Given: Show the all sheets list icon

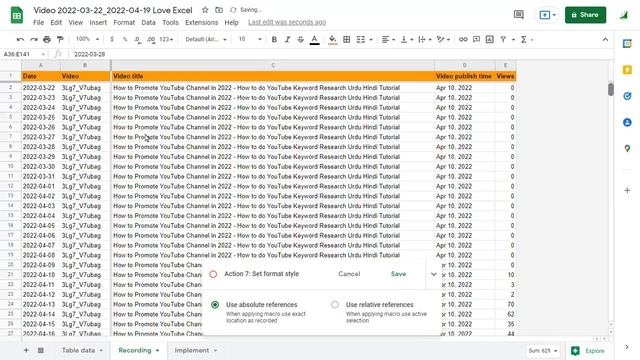Looking at the screenshot, I should coord(41,350).
